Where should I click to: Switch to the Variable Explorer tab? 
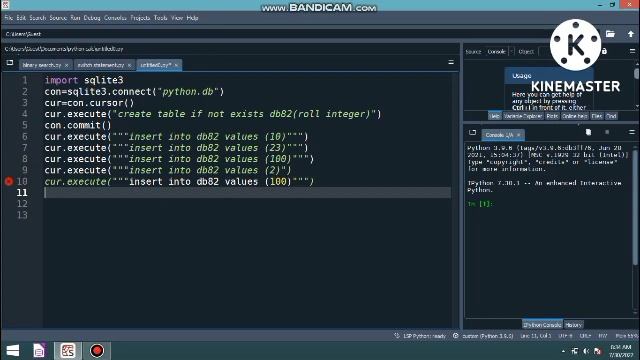click(x=523, y=116)
